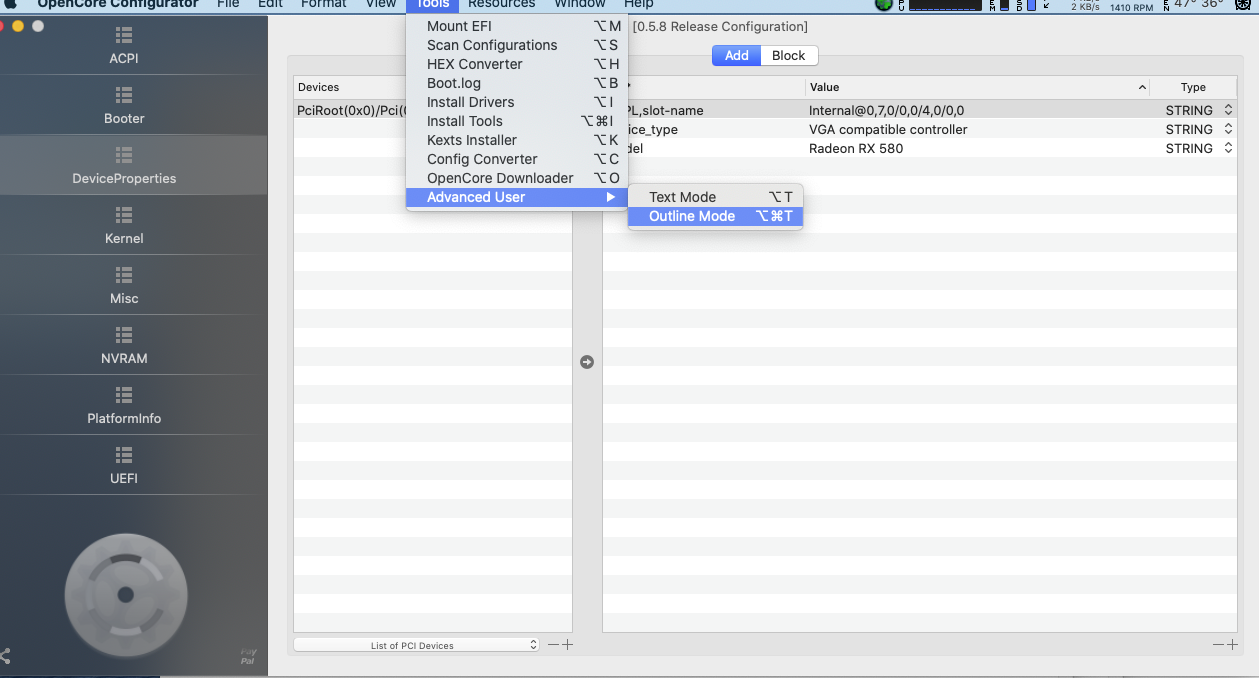
Task: Open the Edit menu
Action: tap(270, 4)
